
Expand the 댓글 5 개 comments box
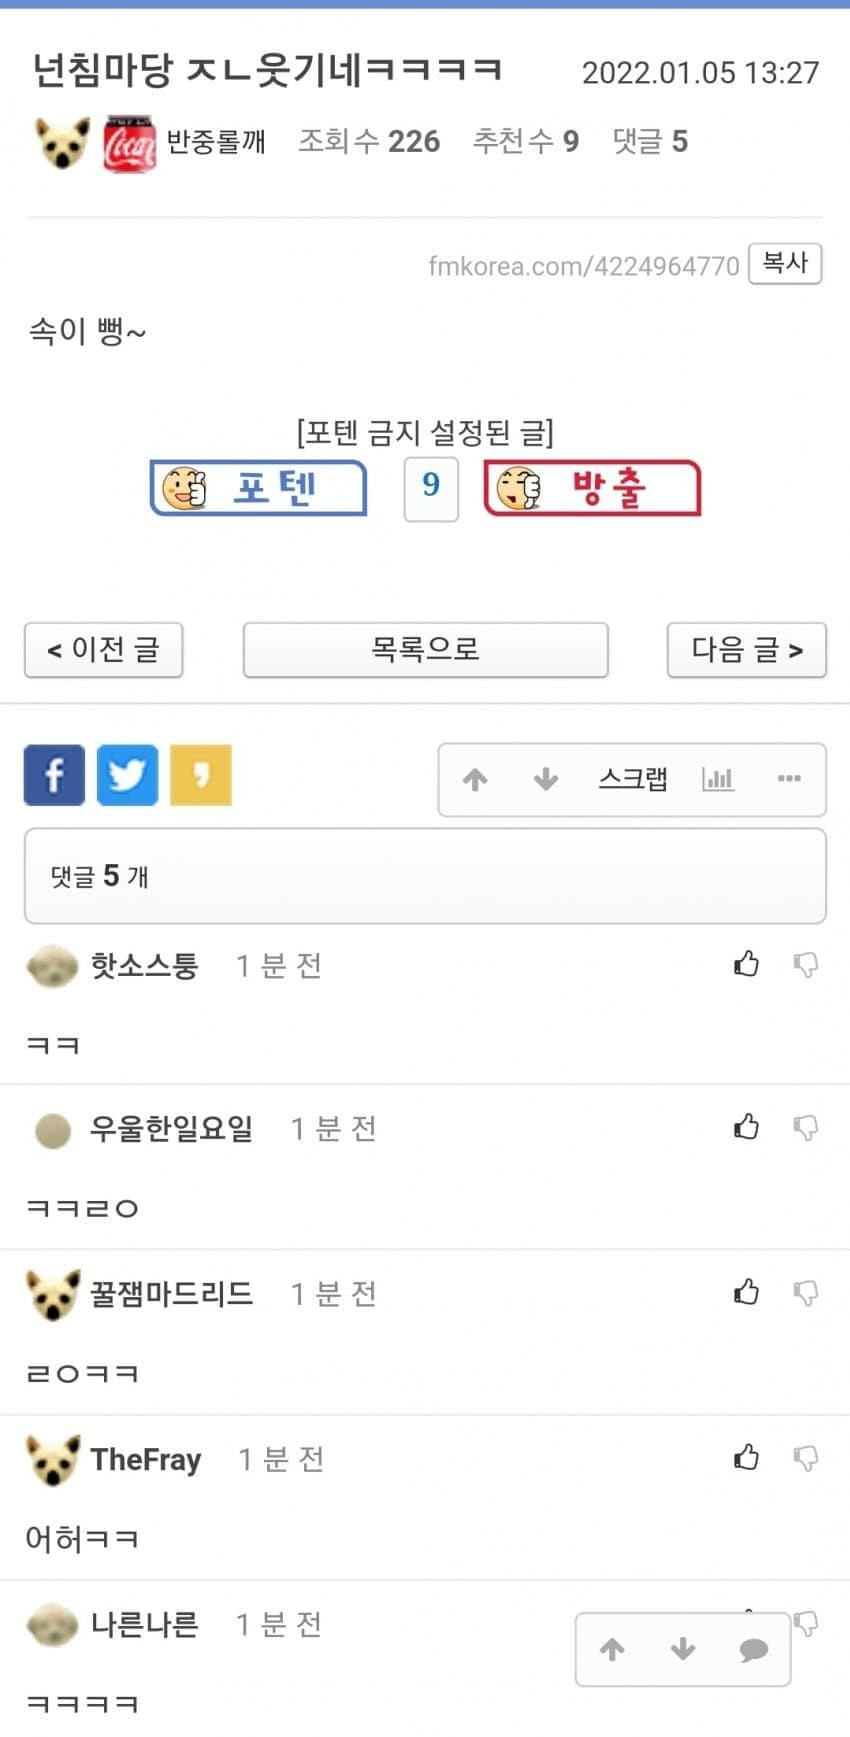(x=425, y=876)
